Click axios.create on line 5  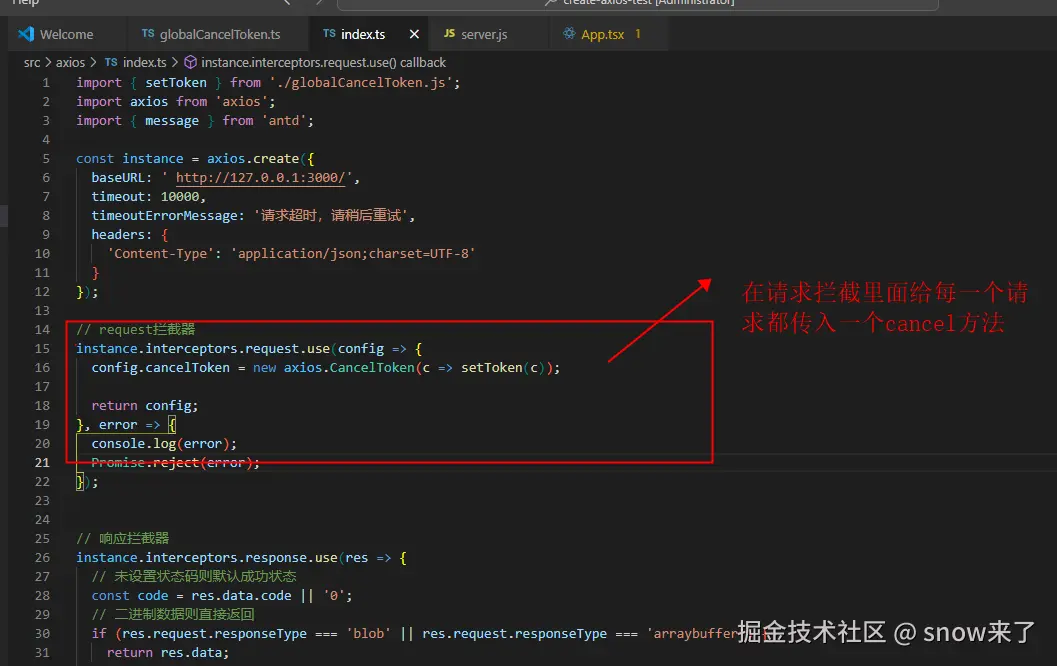pyautogui.click(x=253, y=158)
